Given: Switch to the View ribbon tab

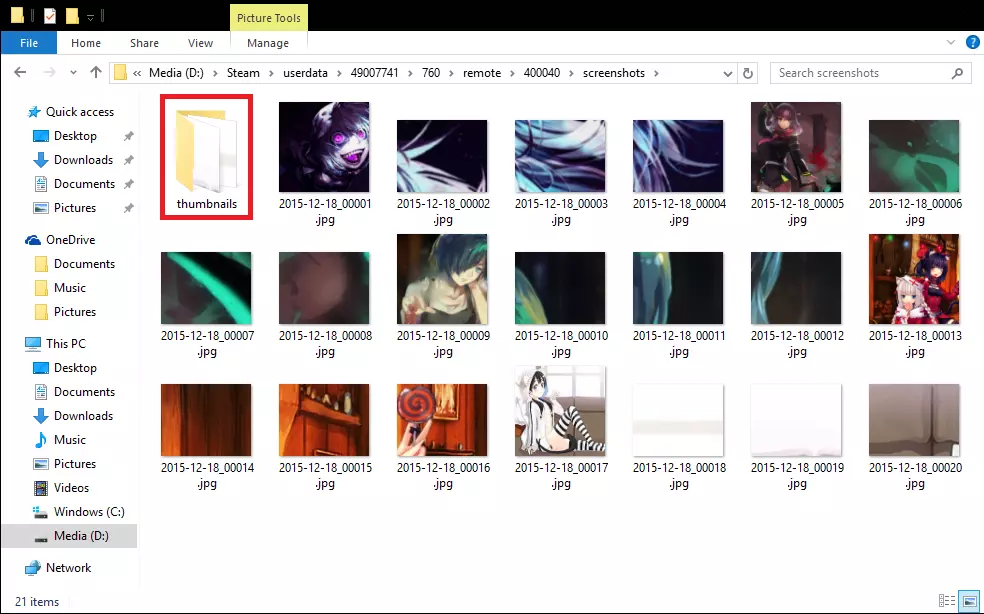Looking at the screenshot, I should coord(200,43).
